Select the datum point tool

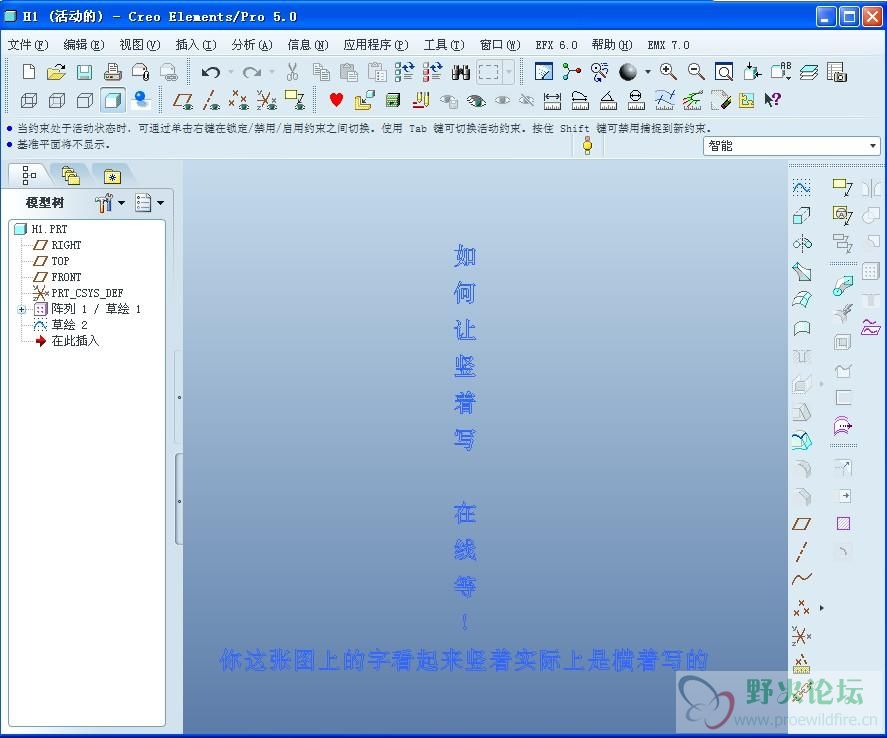802,607
